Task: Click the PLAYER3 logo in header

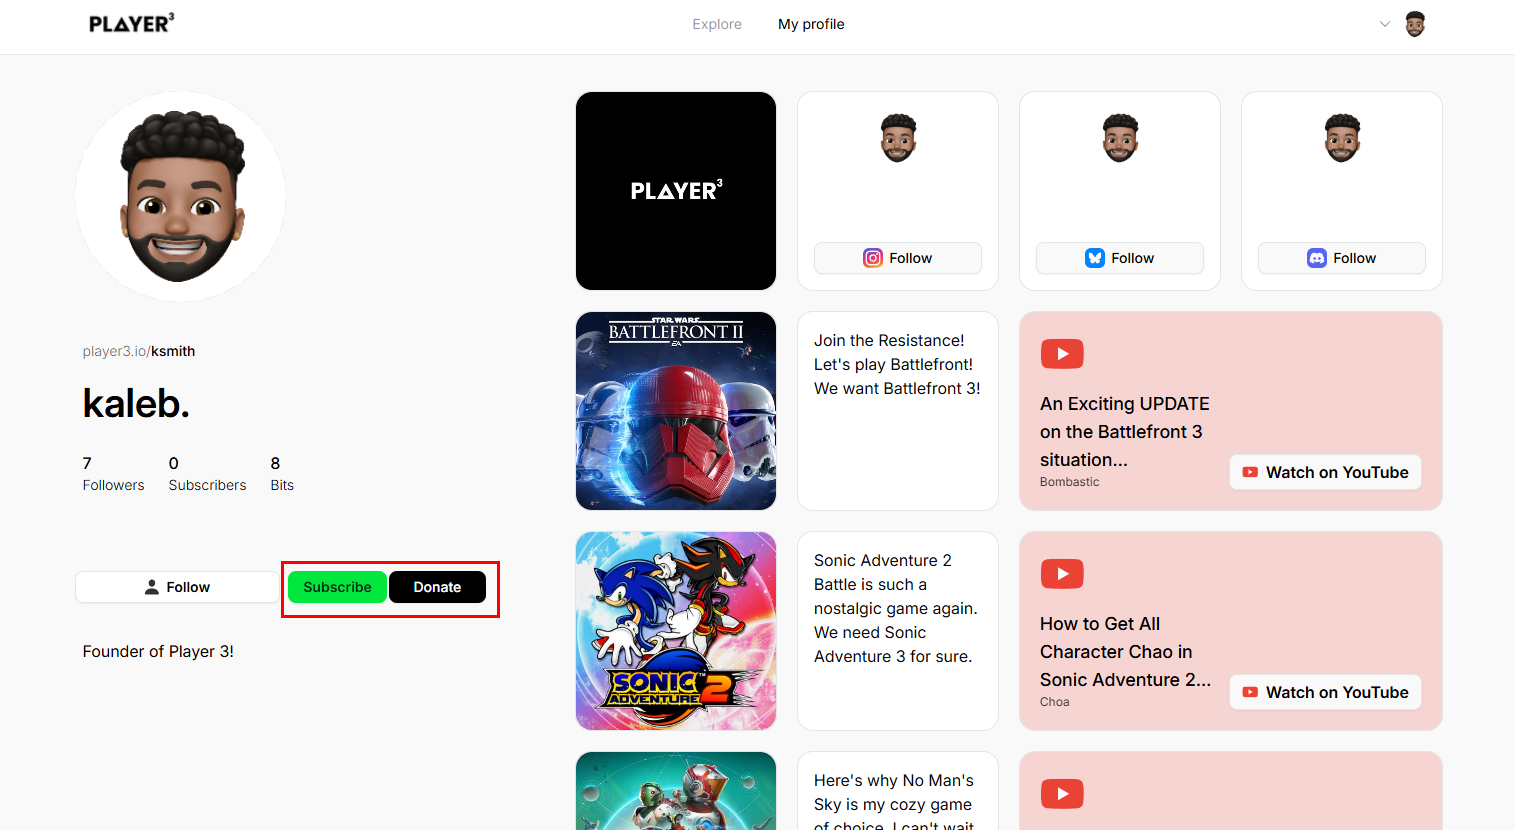Action: (x=131, y=23)
